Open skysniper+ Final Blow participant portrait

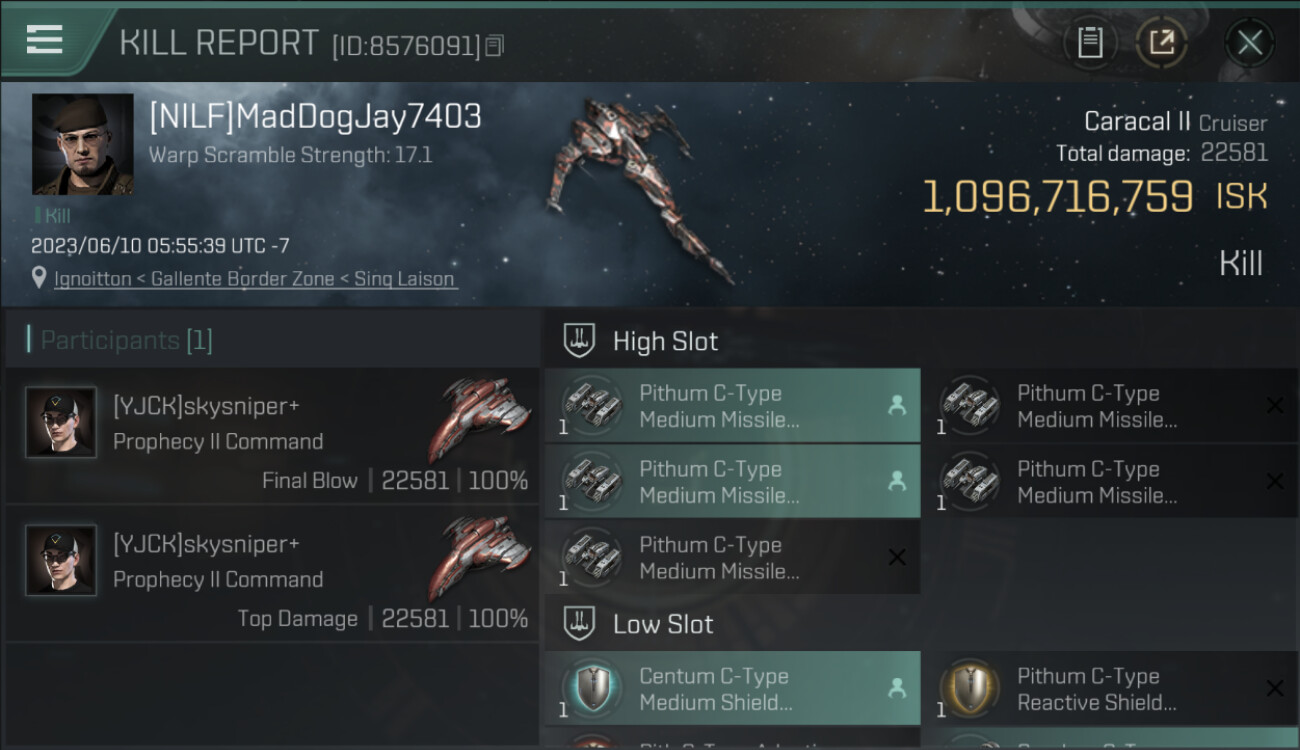61,423
